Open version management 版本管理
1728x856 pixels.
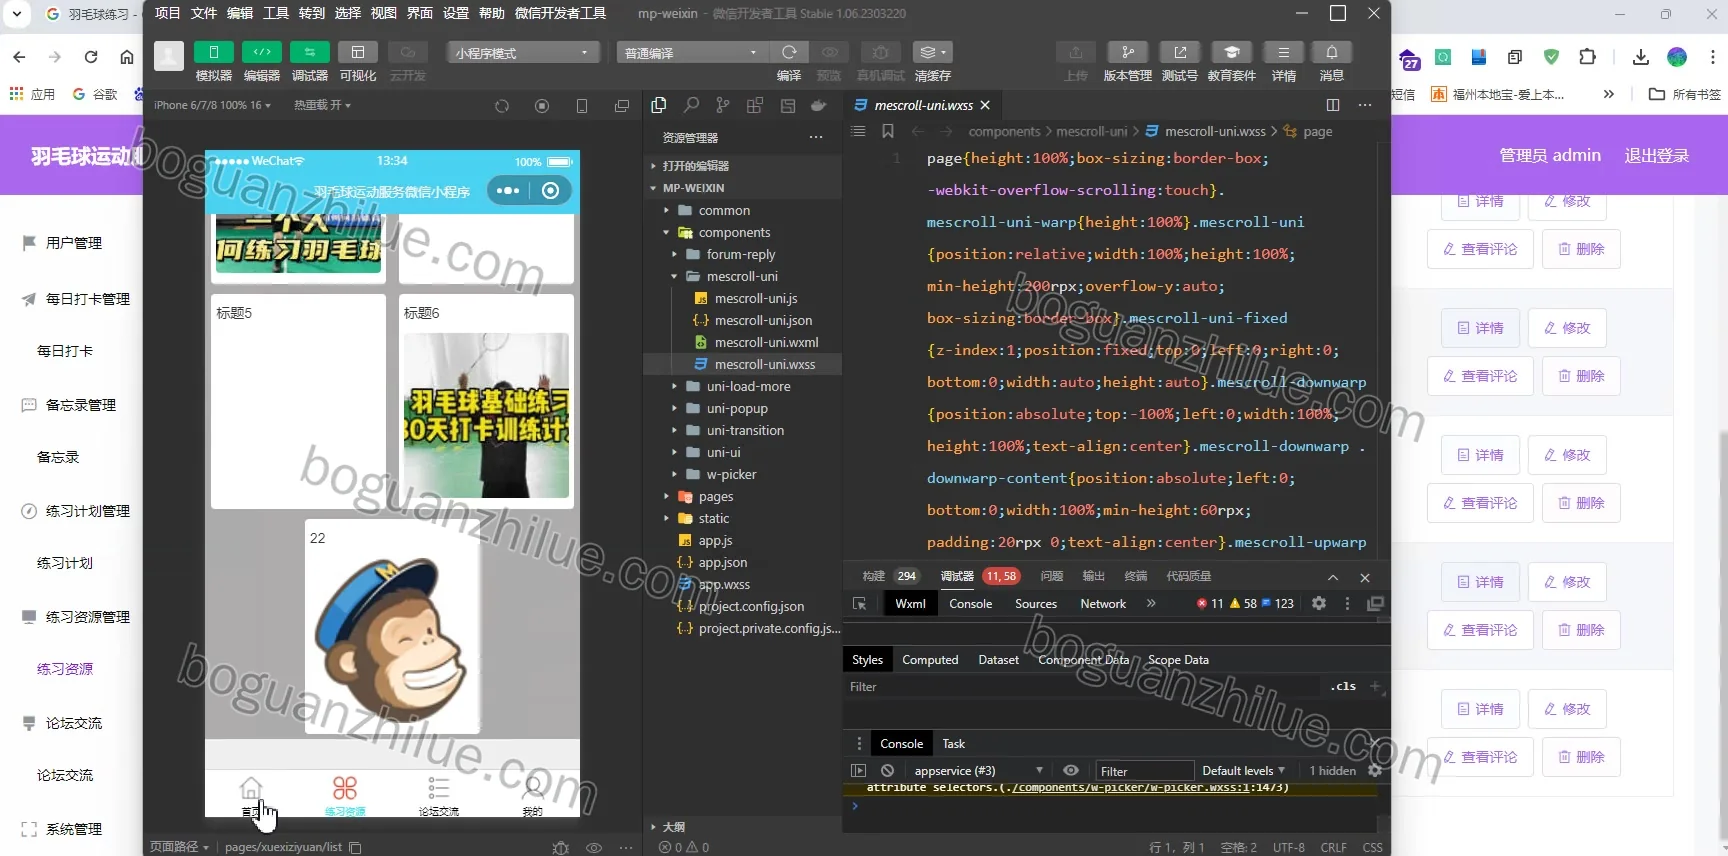point(1127,52)
